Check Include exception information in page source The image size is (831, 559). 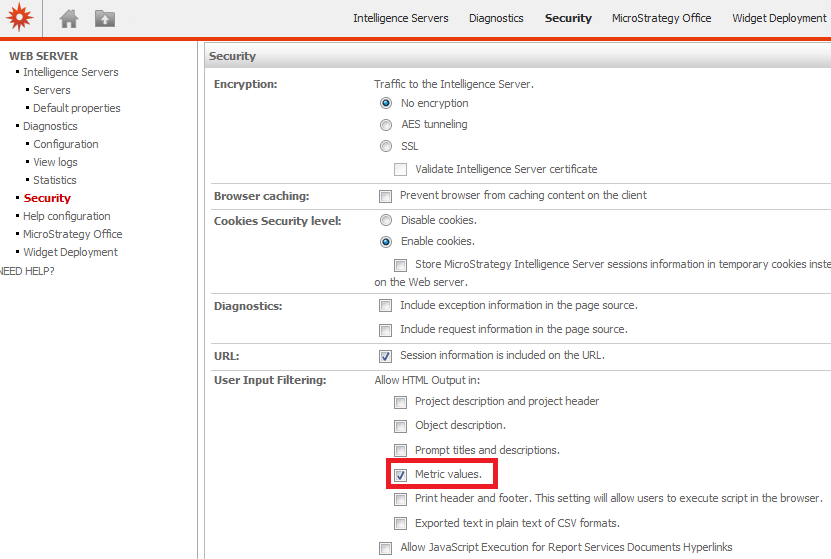coord(385,306)
